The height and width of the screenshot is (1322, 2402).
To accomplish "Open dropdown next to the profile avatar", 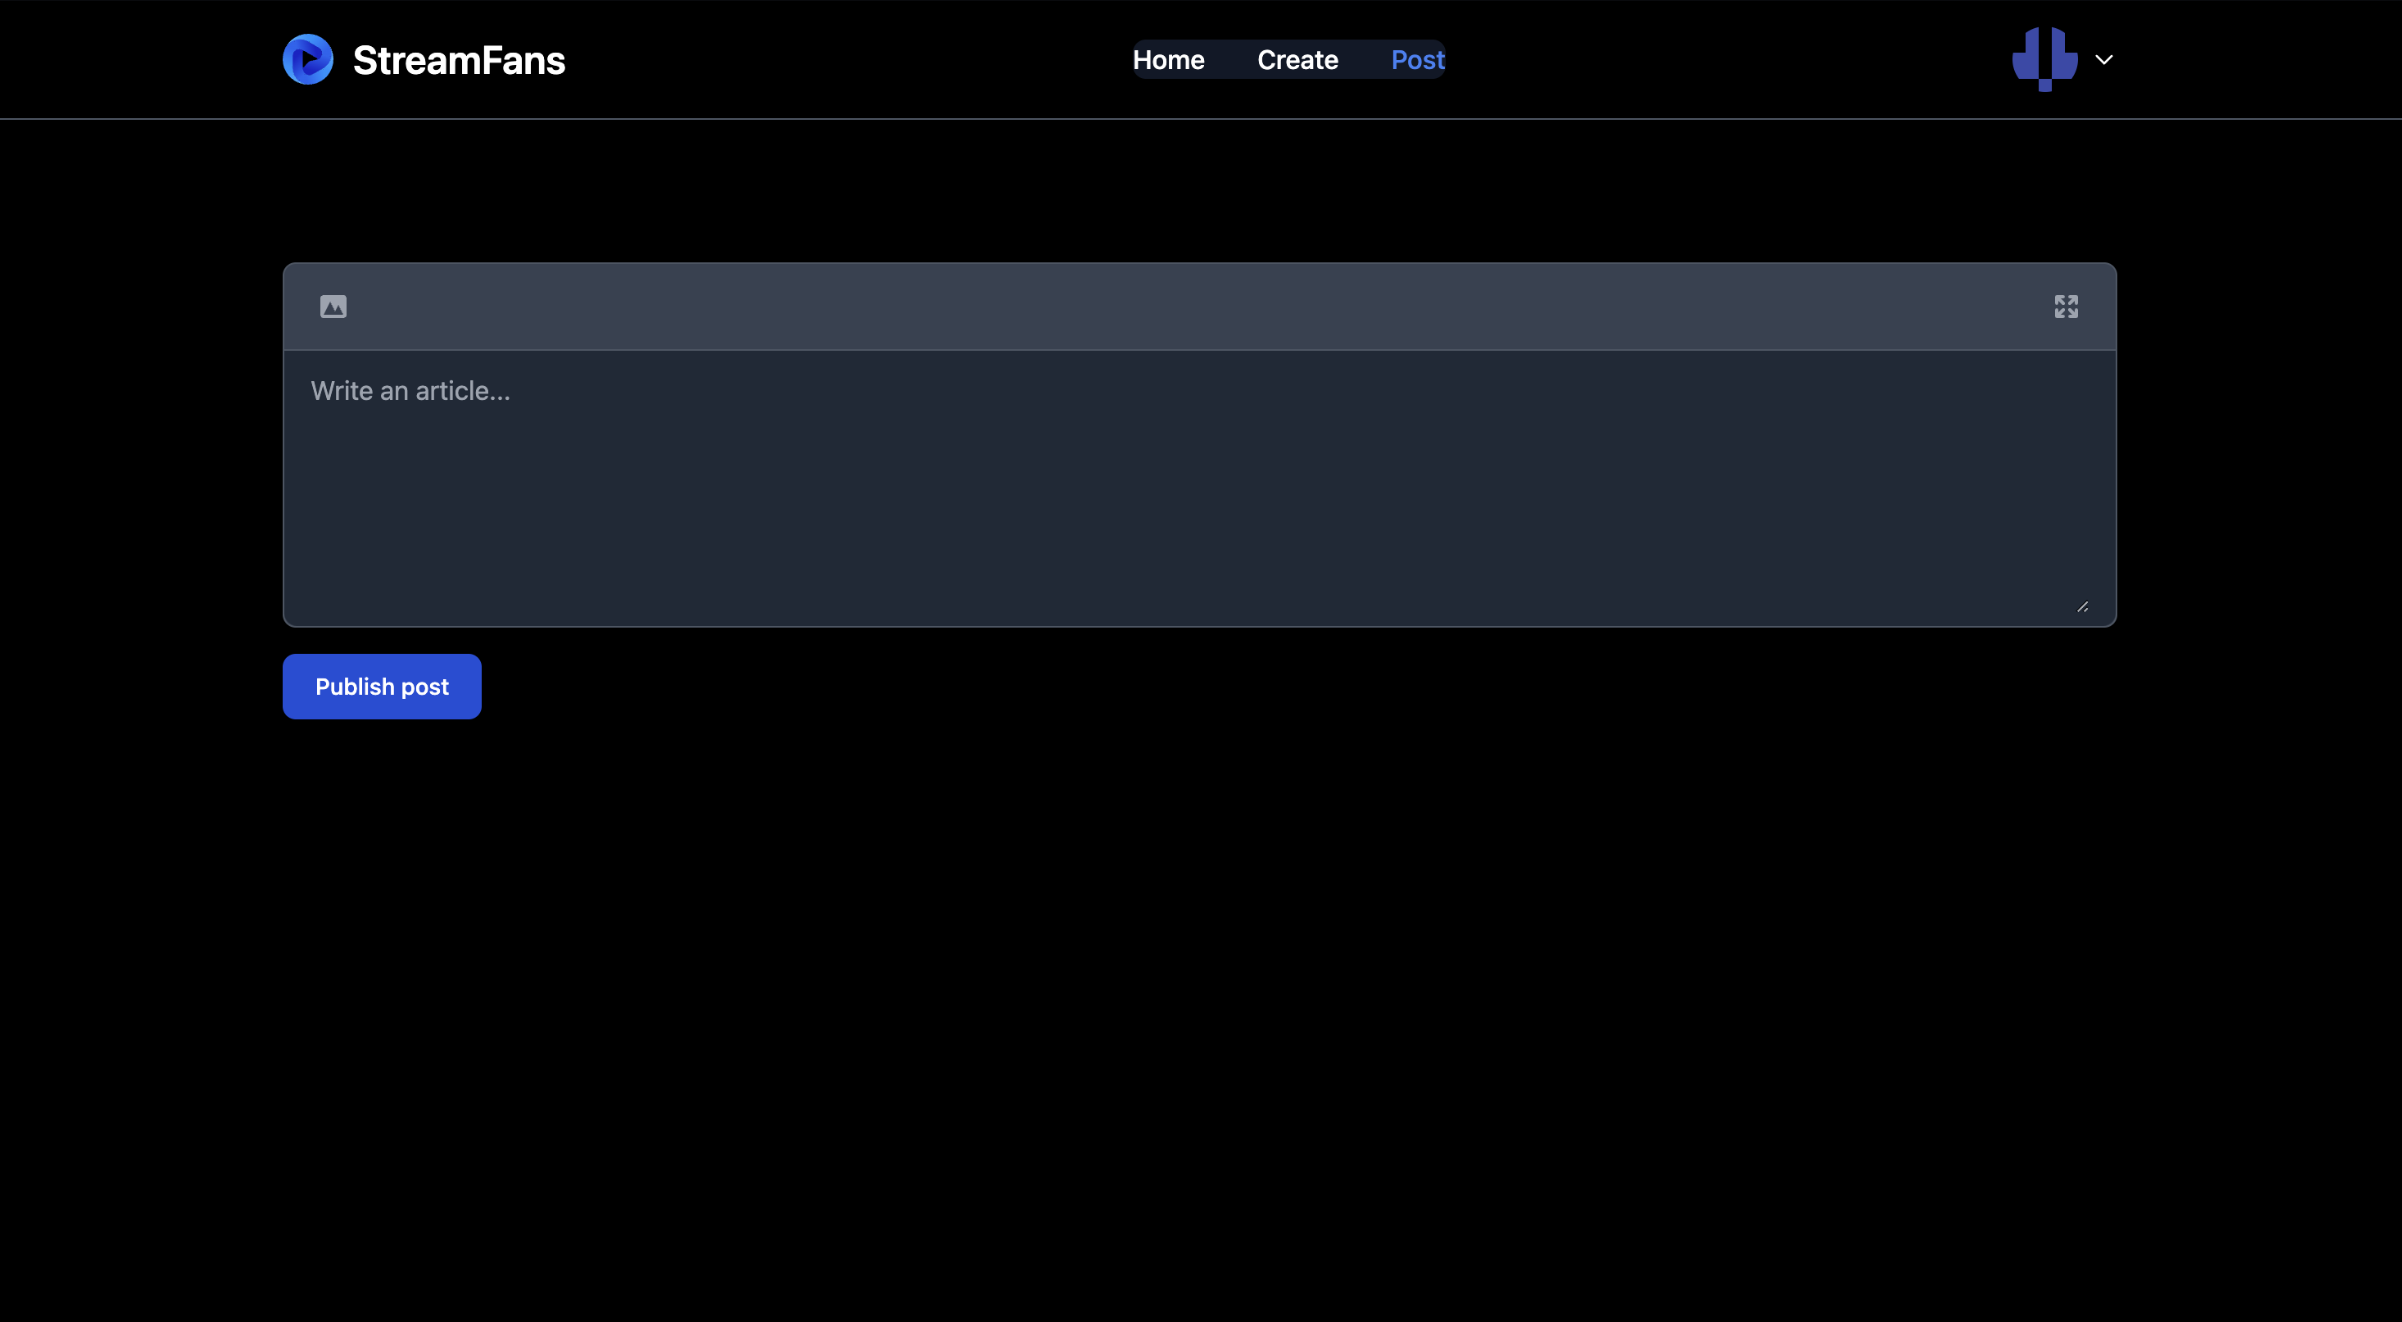I will [2104, 60].
